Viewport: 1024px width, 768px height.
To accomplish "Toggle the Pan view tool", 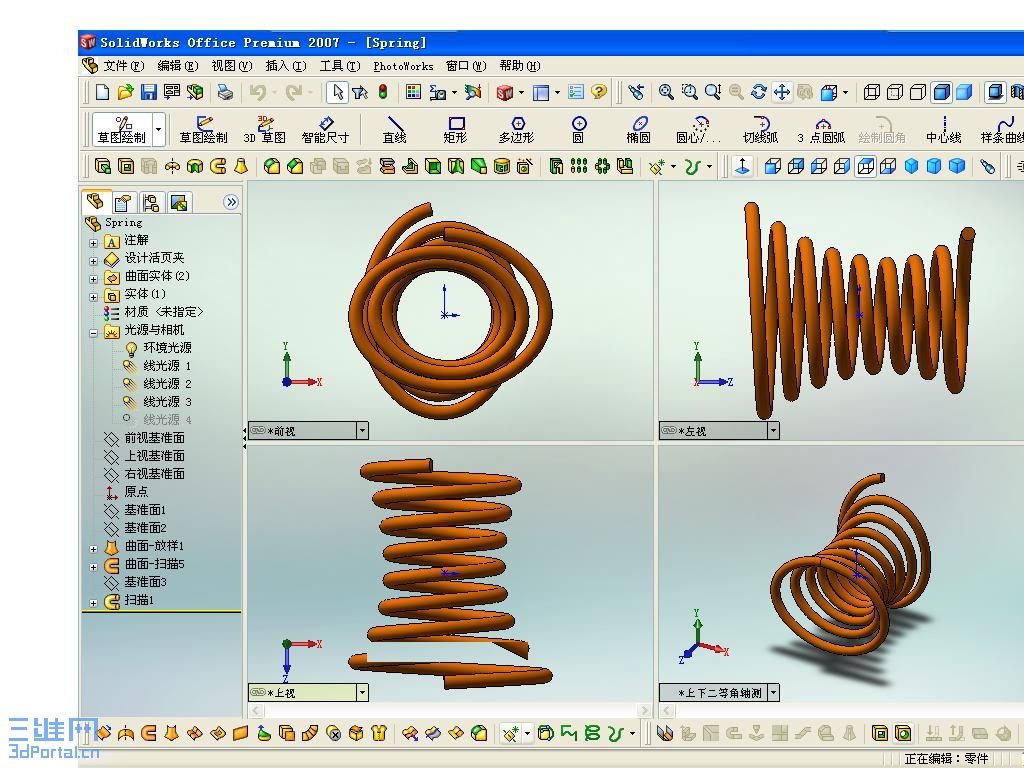I will [782, 92].
